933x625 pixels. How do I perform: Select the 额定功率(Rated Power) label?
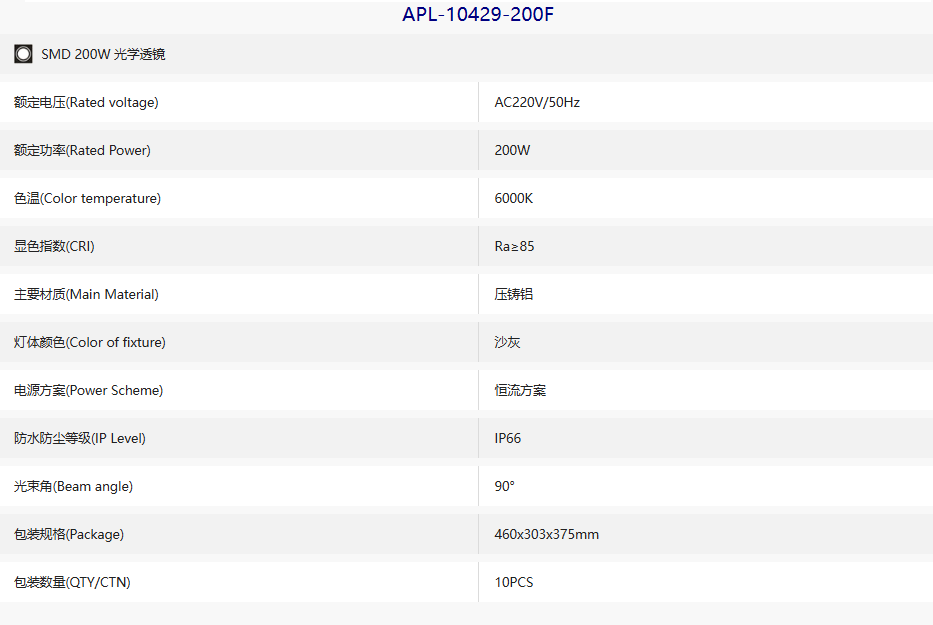tap(82, 150)
